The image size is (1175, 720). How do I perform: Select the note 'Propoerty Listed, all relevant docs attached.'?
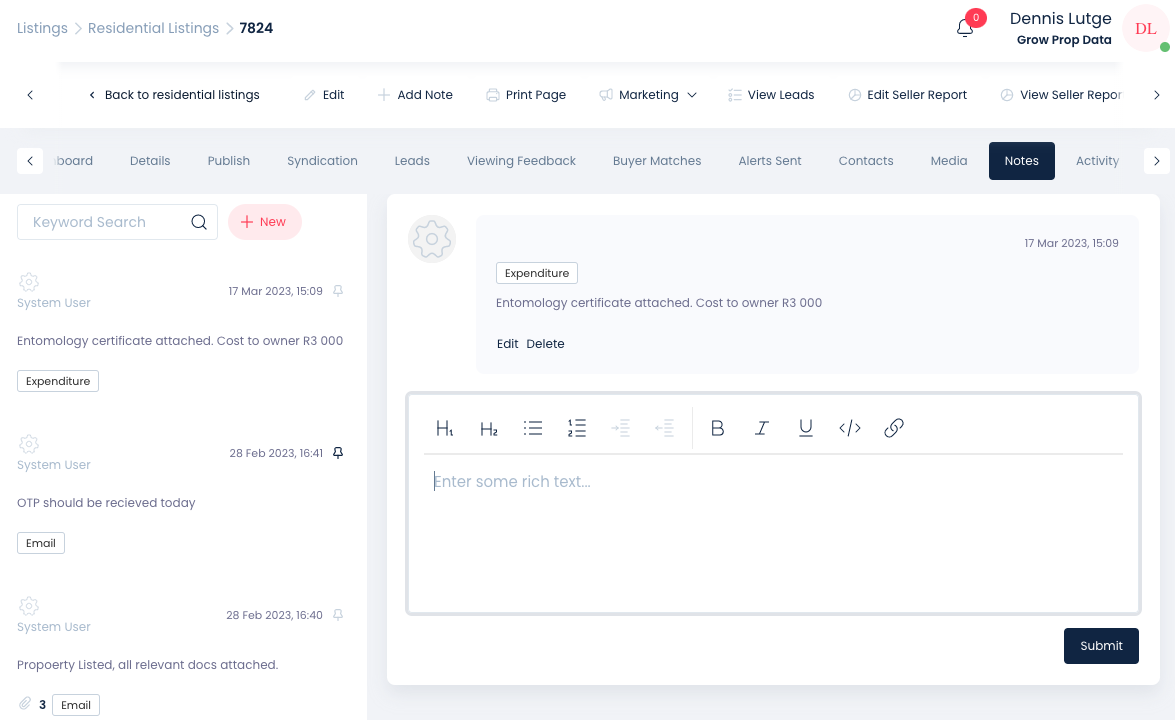pyautogui.click(x=147, y=665)
